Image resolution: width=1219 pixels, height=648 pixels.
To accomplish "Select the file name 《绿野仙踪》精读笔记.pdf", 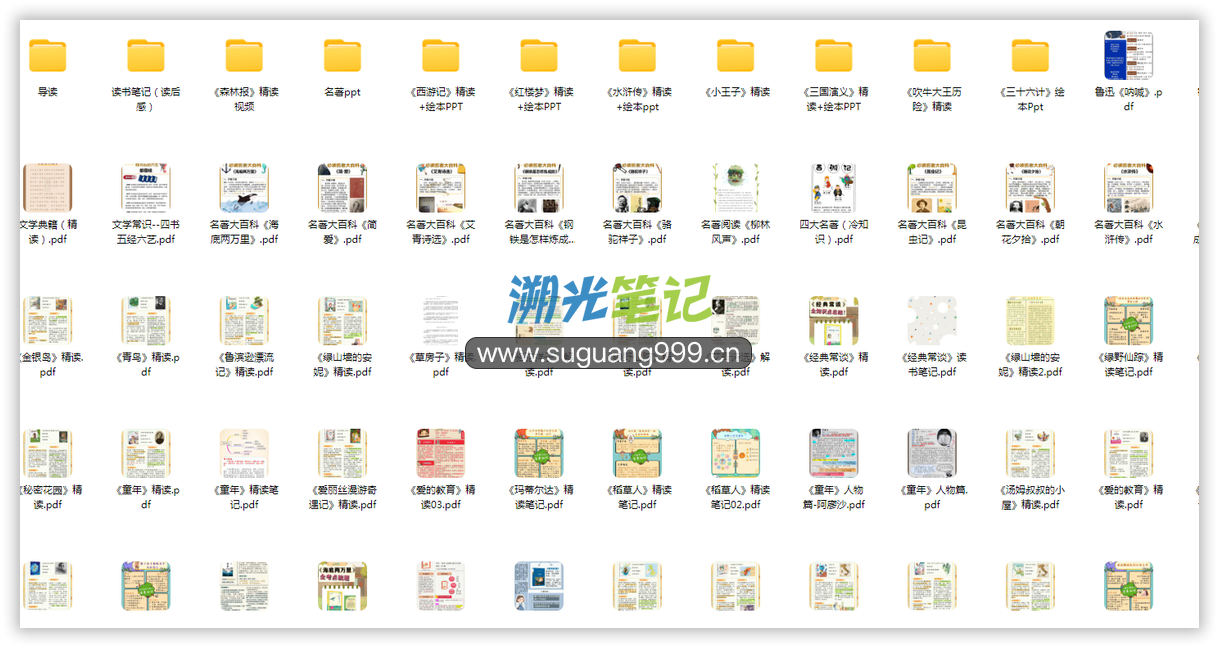I will 1128,364.
